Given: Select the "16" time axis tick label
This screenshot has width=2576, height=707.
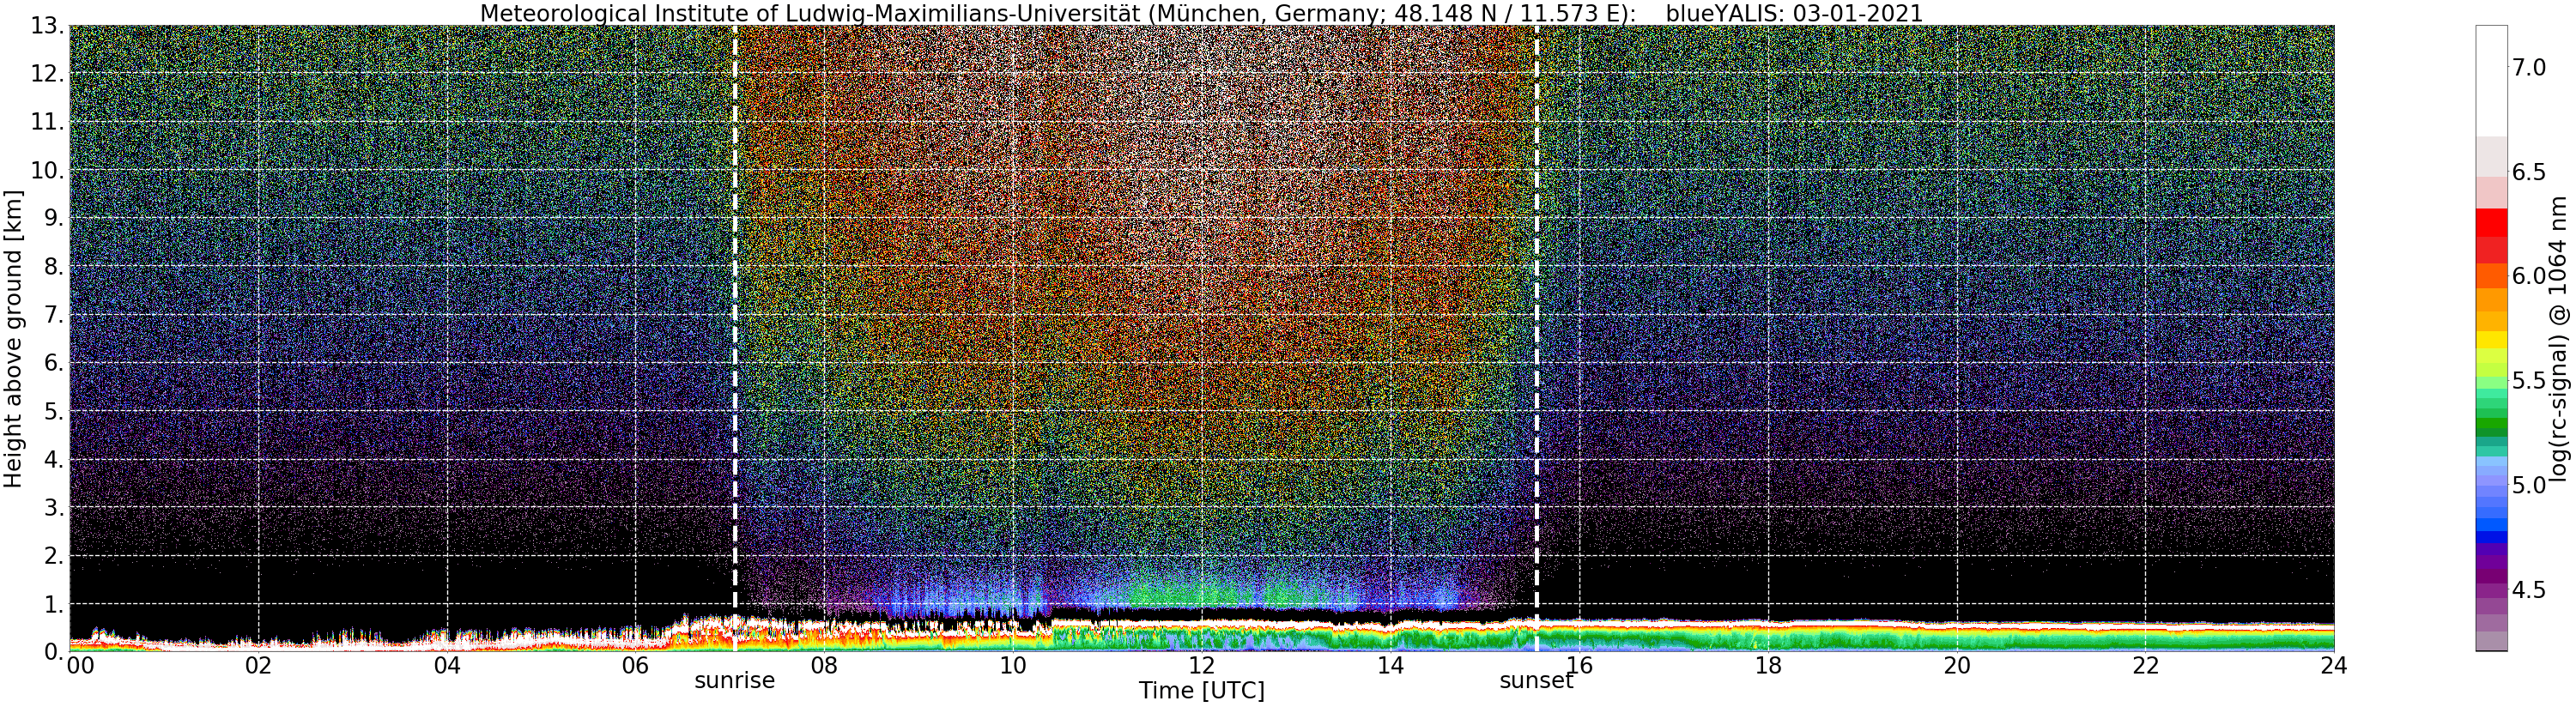Looking at the screenshot, I should [1579, 665].
